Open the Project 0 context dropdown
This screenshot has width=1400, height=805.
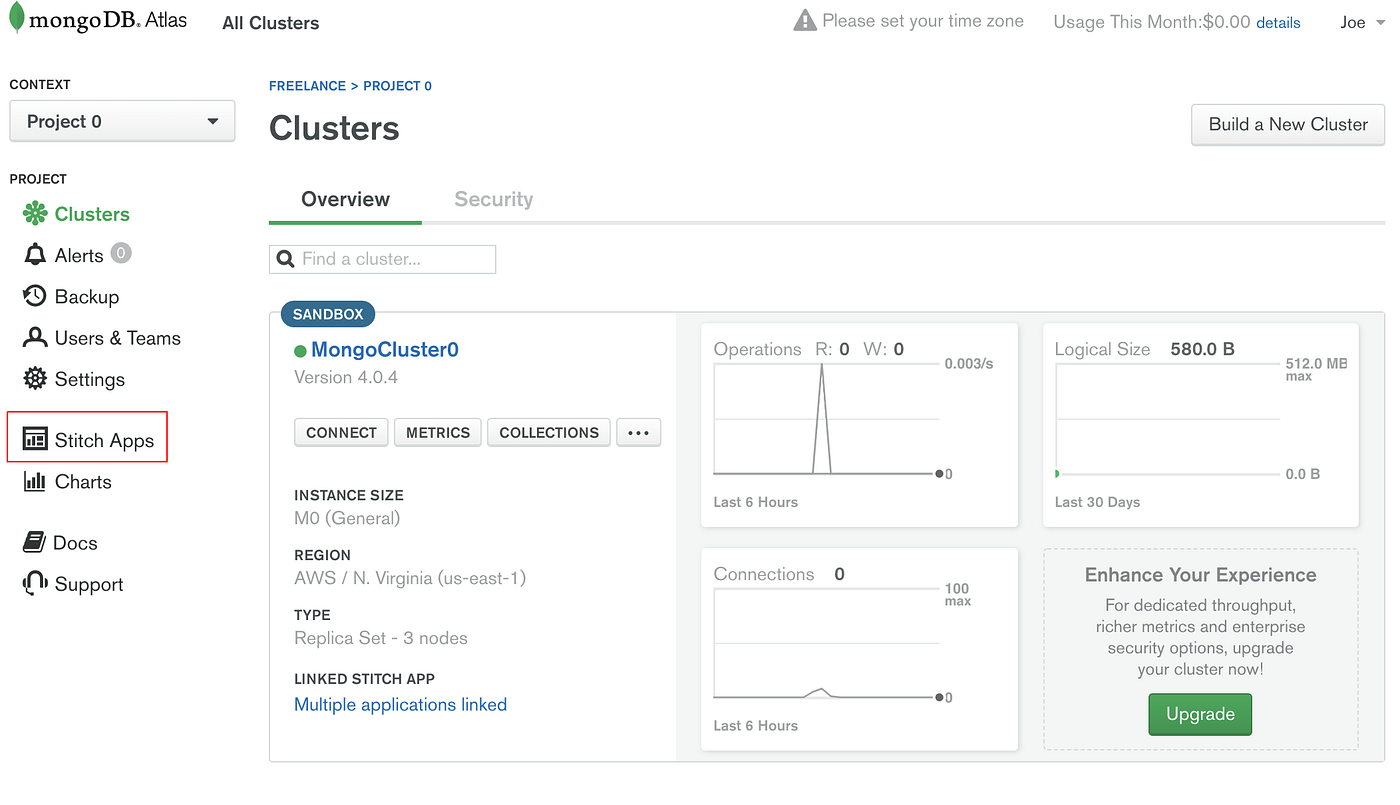(122, 120)
